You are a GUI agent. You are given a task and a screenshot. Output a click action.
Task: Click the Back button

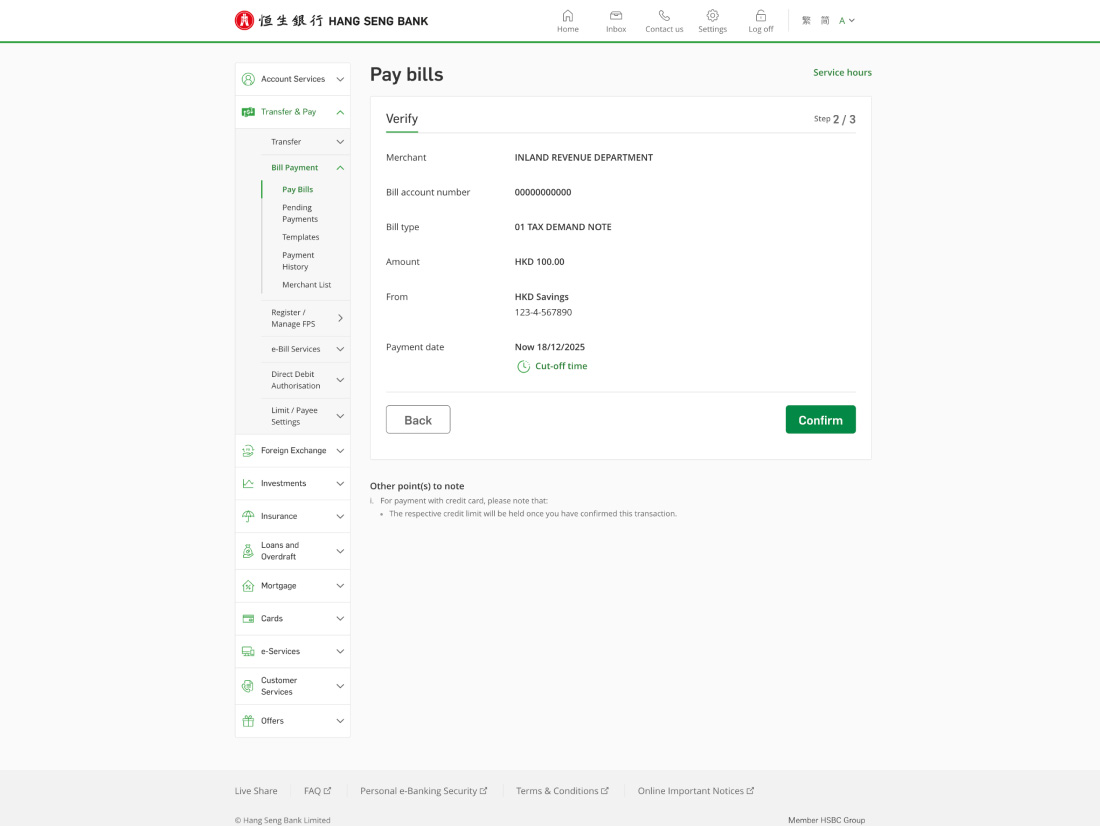coord(418,420)
